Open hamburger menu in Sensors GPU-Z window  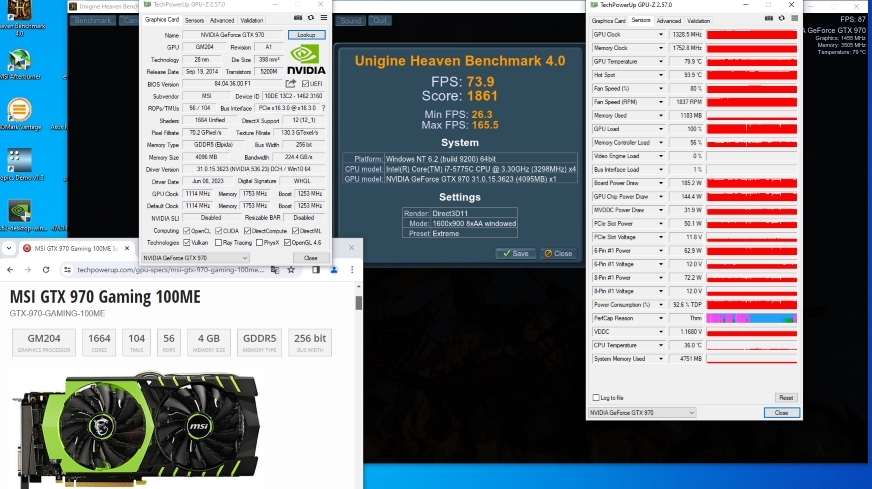pyautogui.click(x=795, y=18)
